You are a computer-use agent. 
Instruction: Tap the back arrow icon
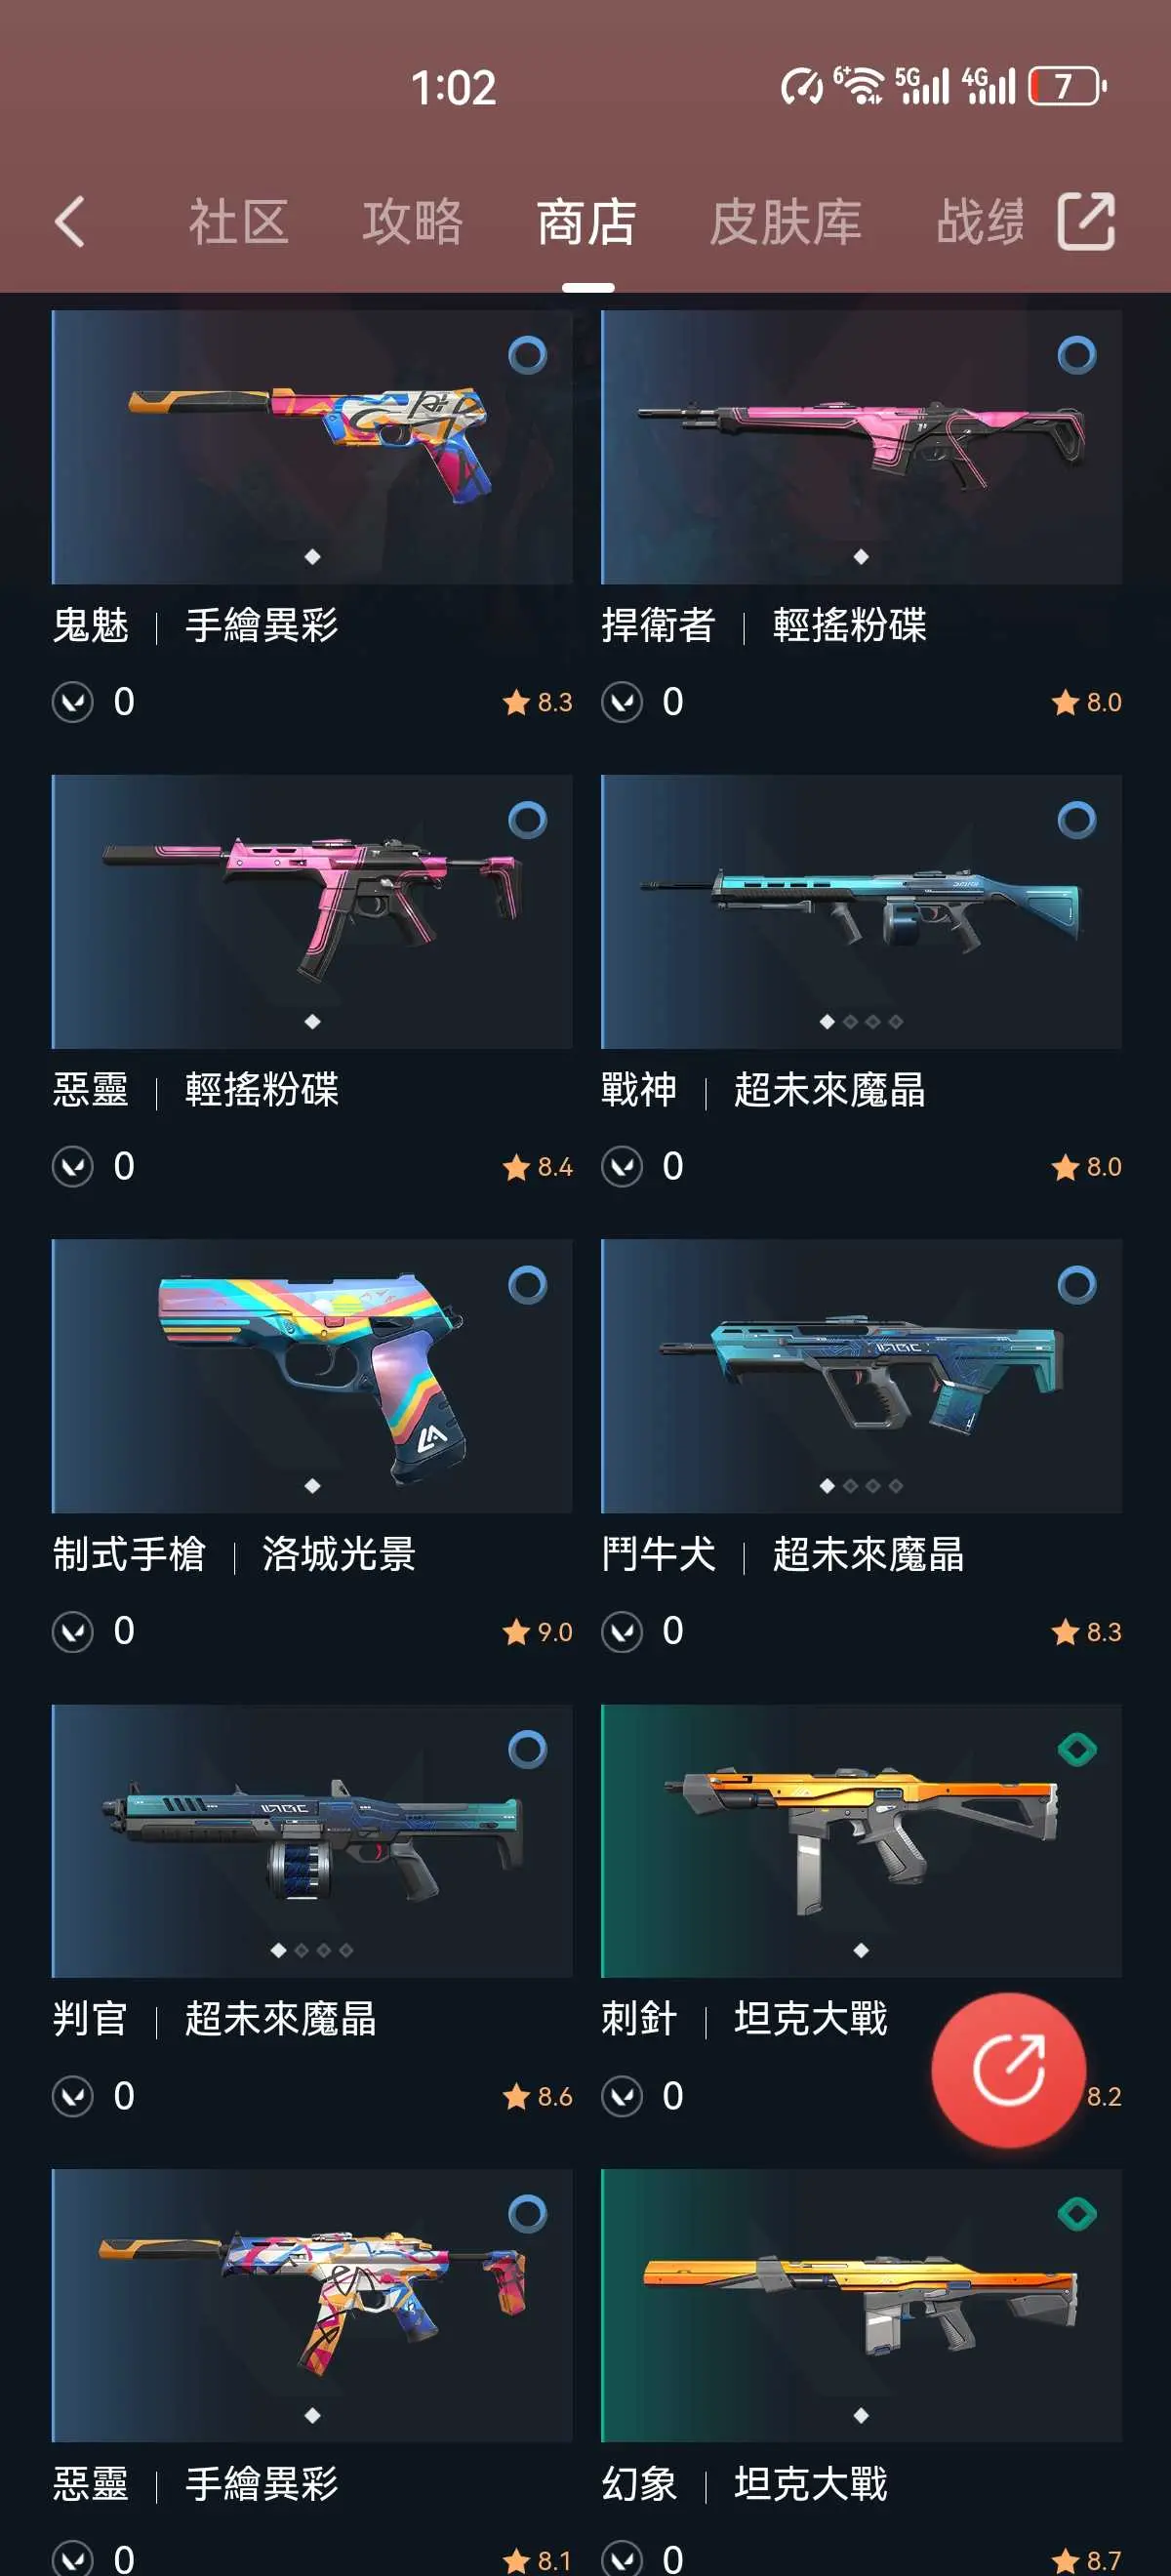click(69, 221)
